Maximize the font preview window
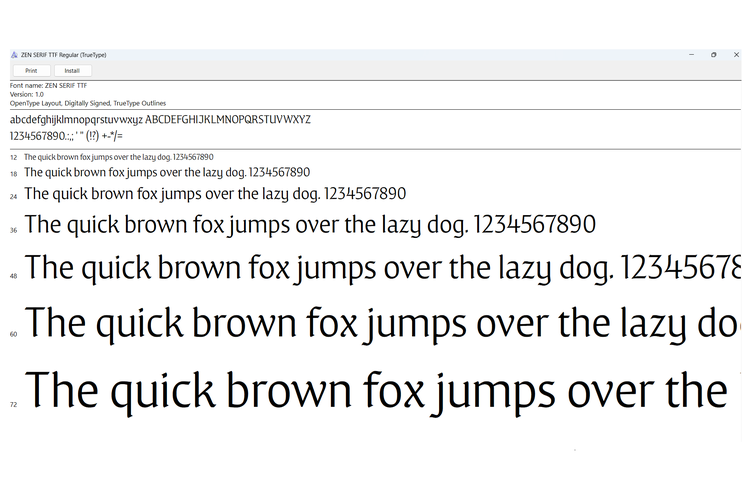Image resolution: width=750 pixels, height=500 pixels. point(713,55)
